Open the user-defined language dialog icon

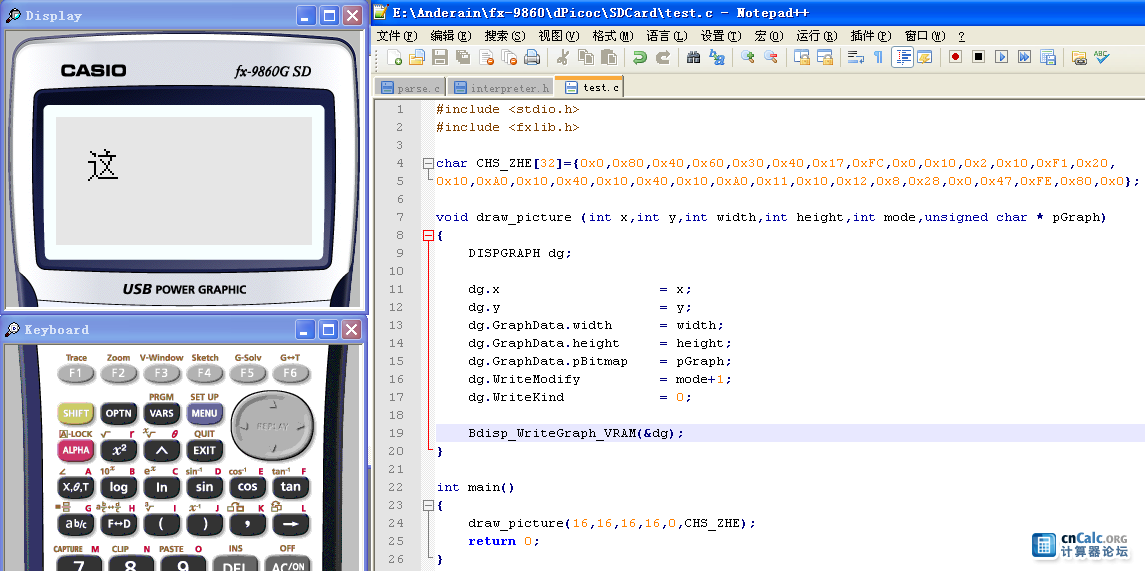(924, 57)
